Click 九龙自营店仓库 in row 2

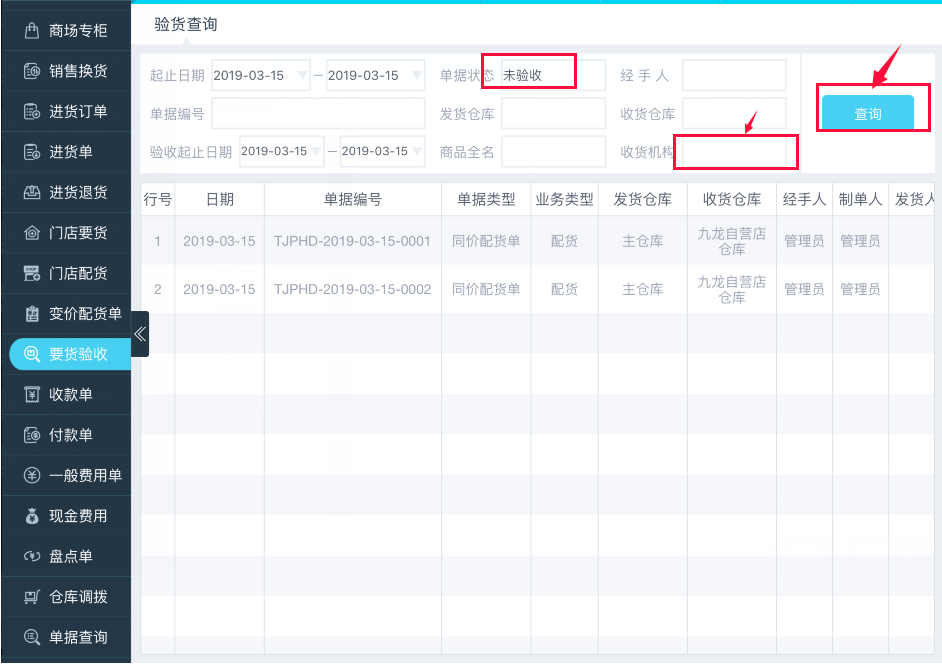tap(732, 289)
